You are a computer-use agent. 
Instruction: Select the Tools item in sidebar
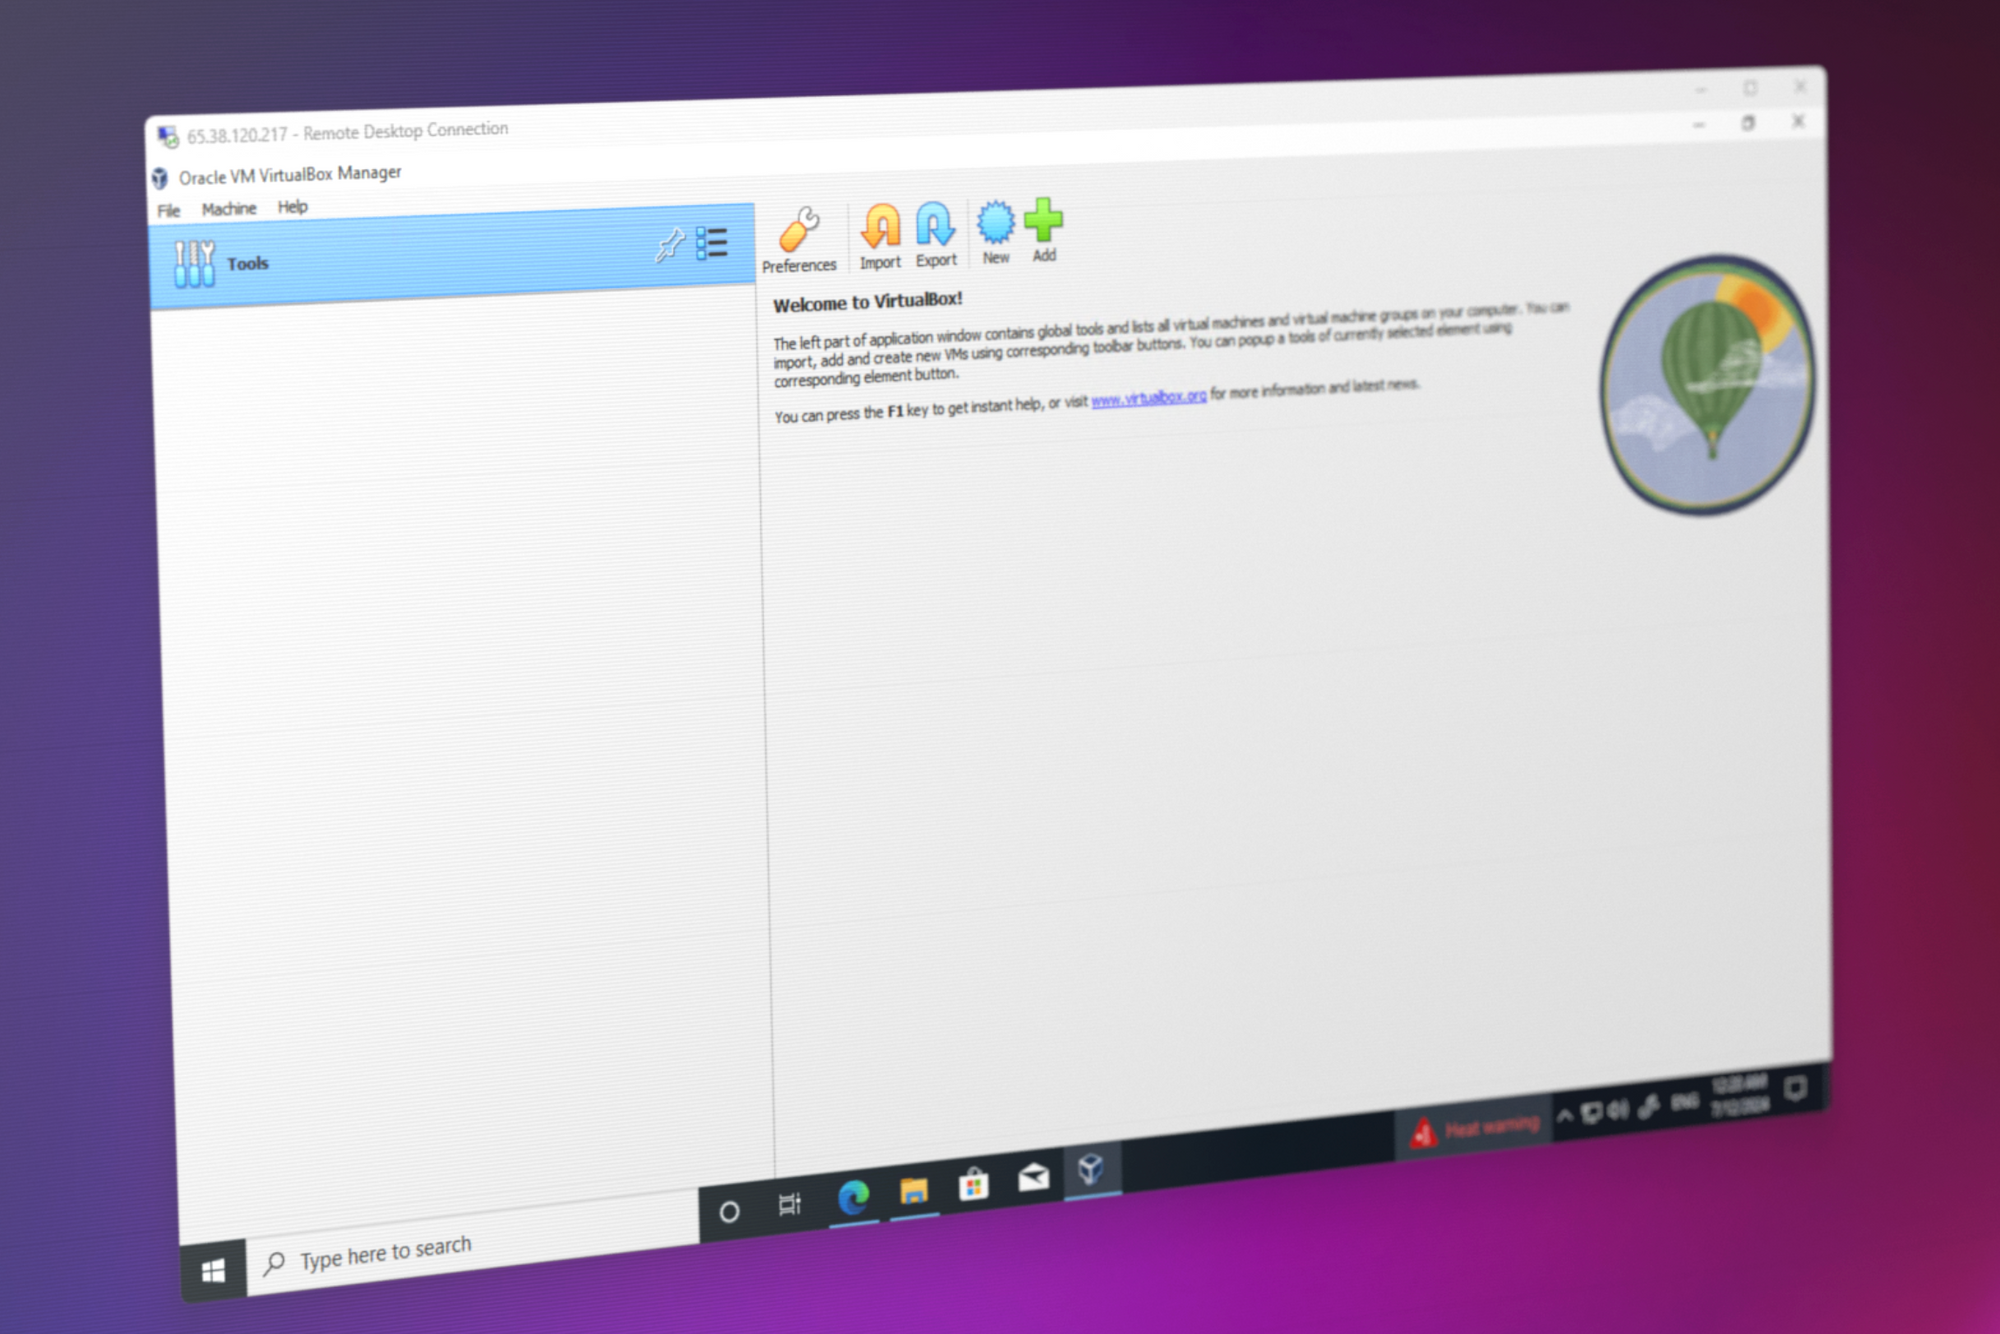tap(452, 256)
